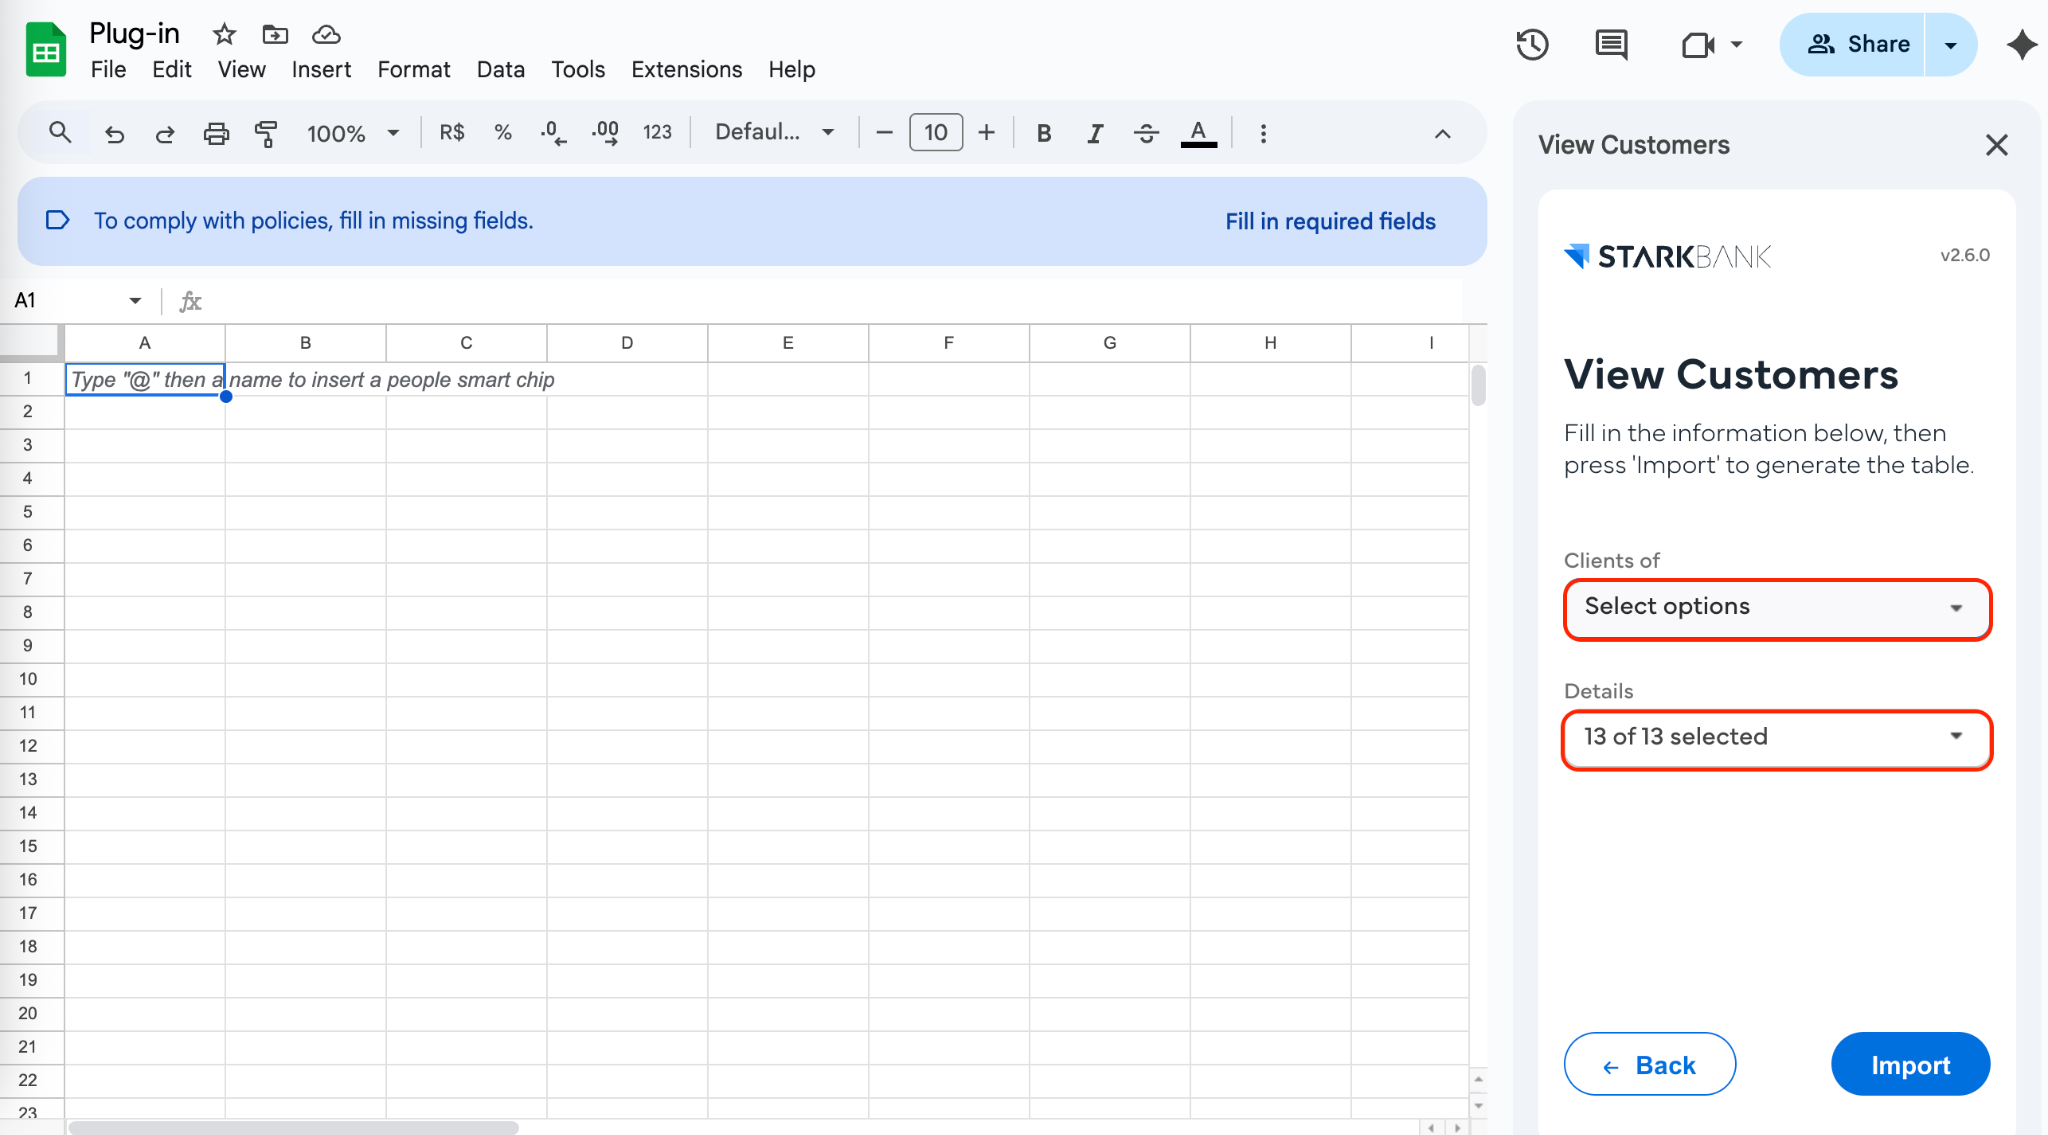Toggle italic formatting

point(1095,133)
